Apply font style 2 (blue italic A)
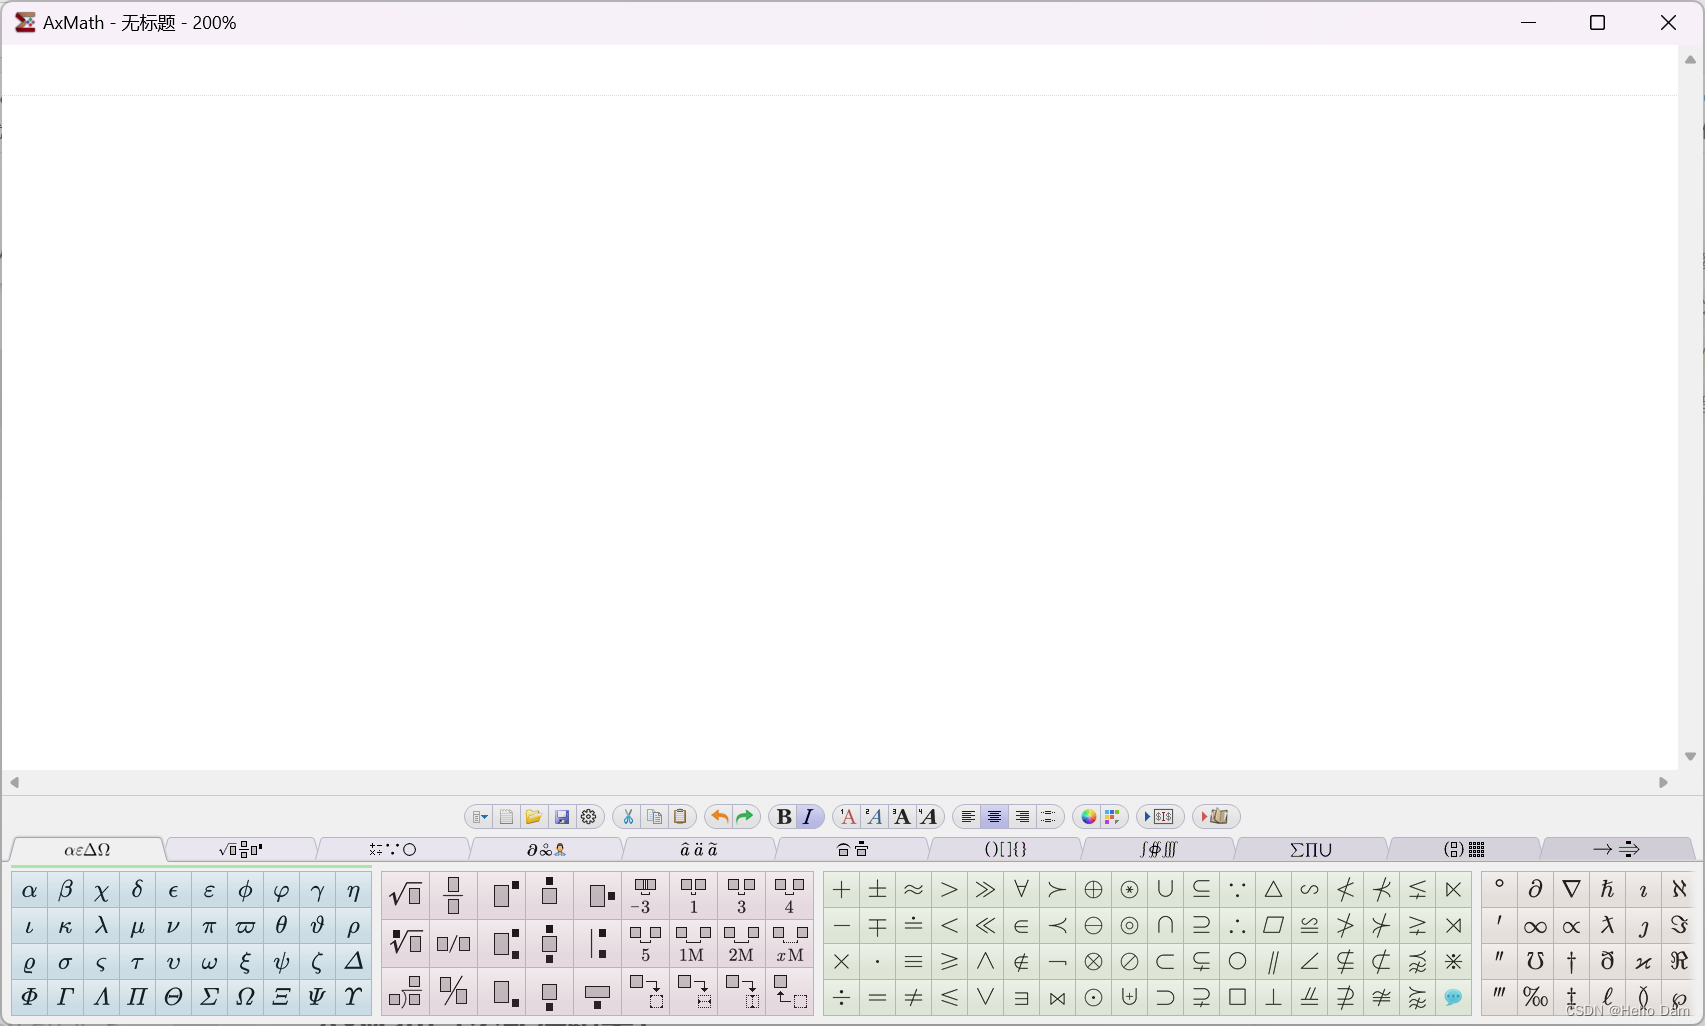This screenshot has width=1705, height=1026. 874,817
